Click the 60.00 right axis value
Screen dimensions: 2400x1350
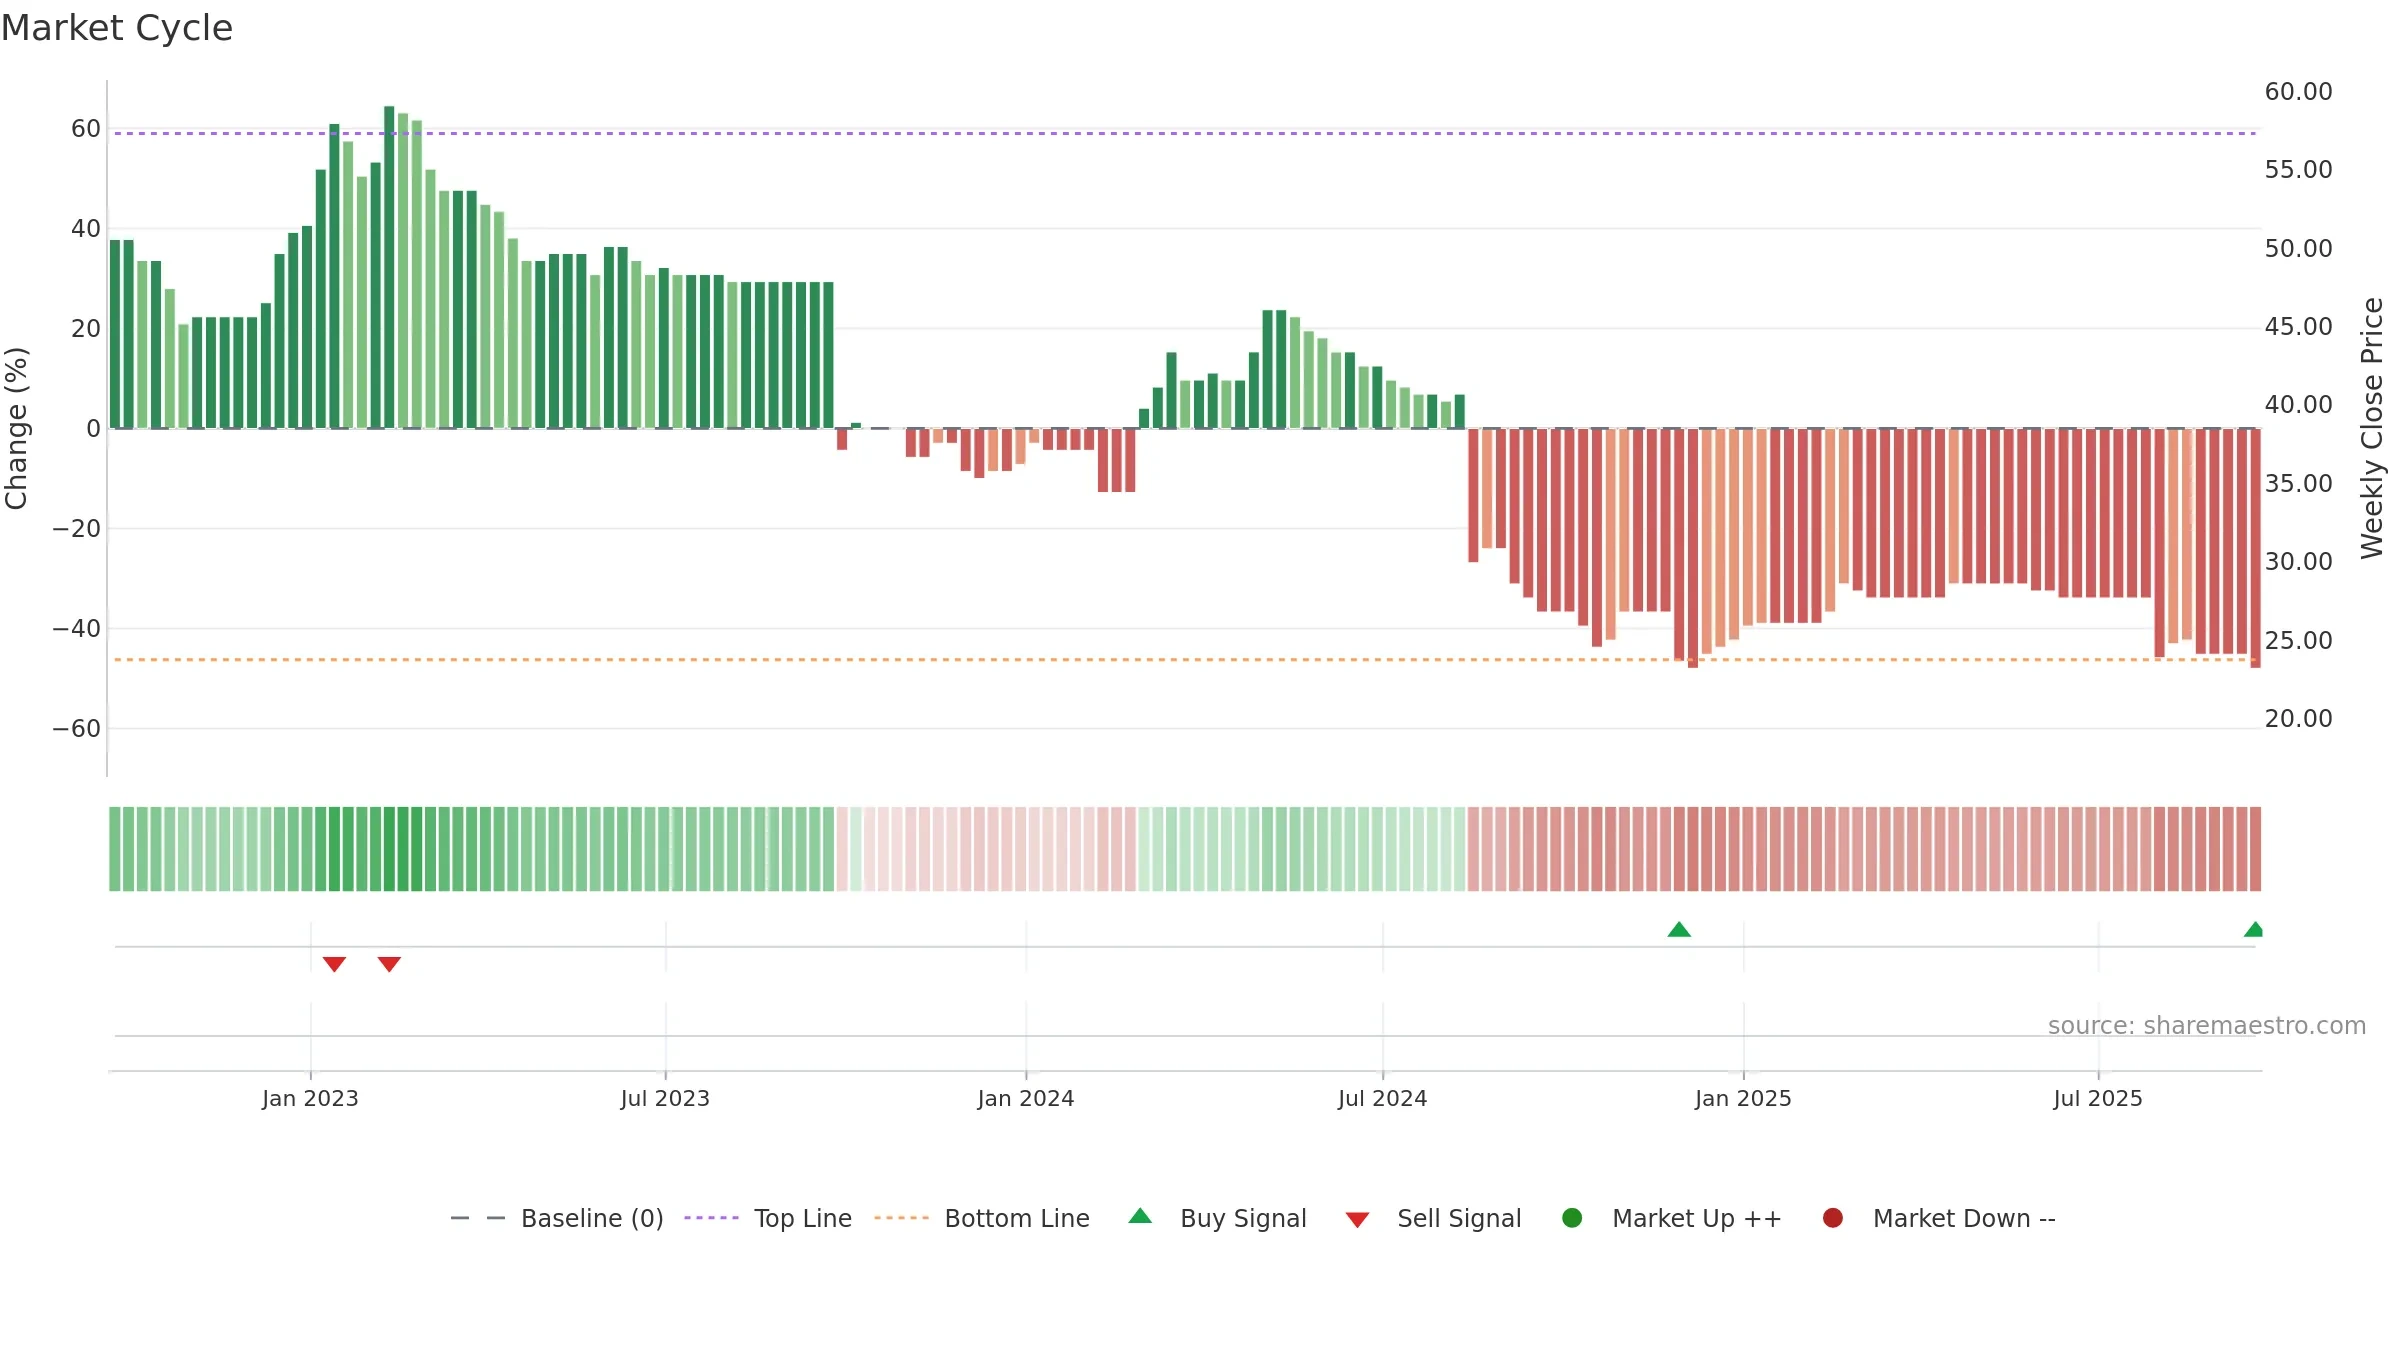[2298, 92]
